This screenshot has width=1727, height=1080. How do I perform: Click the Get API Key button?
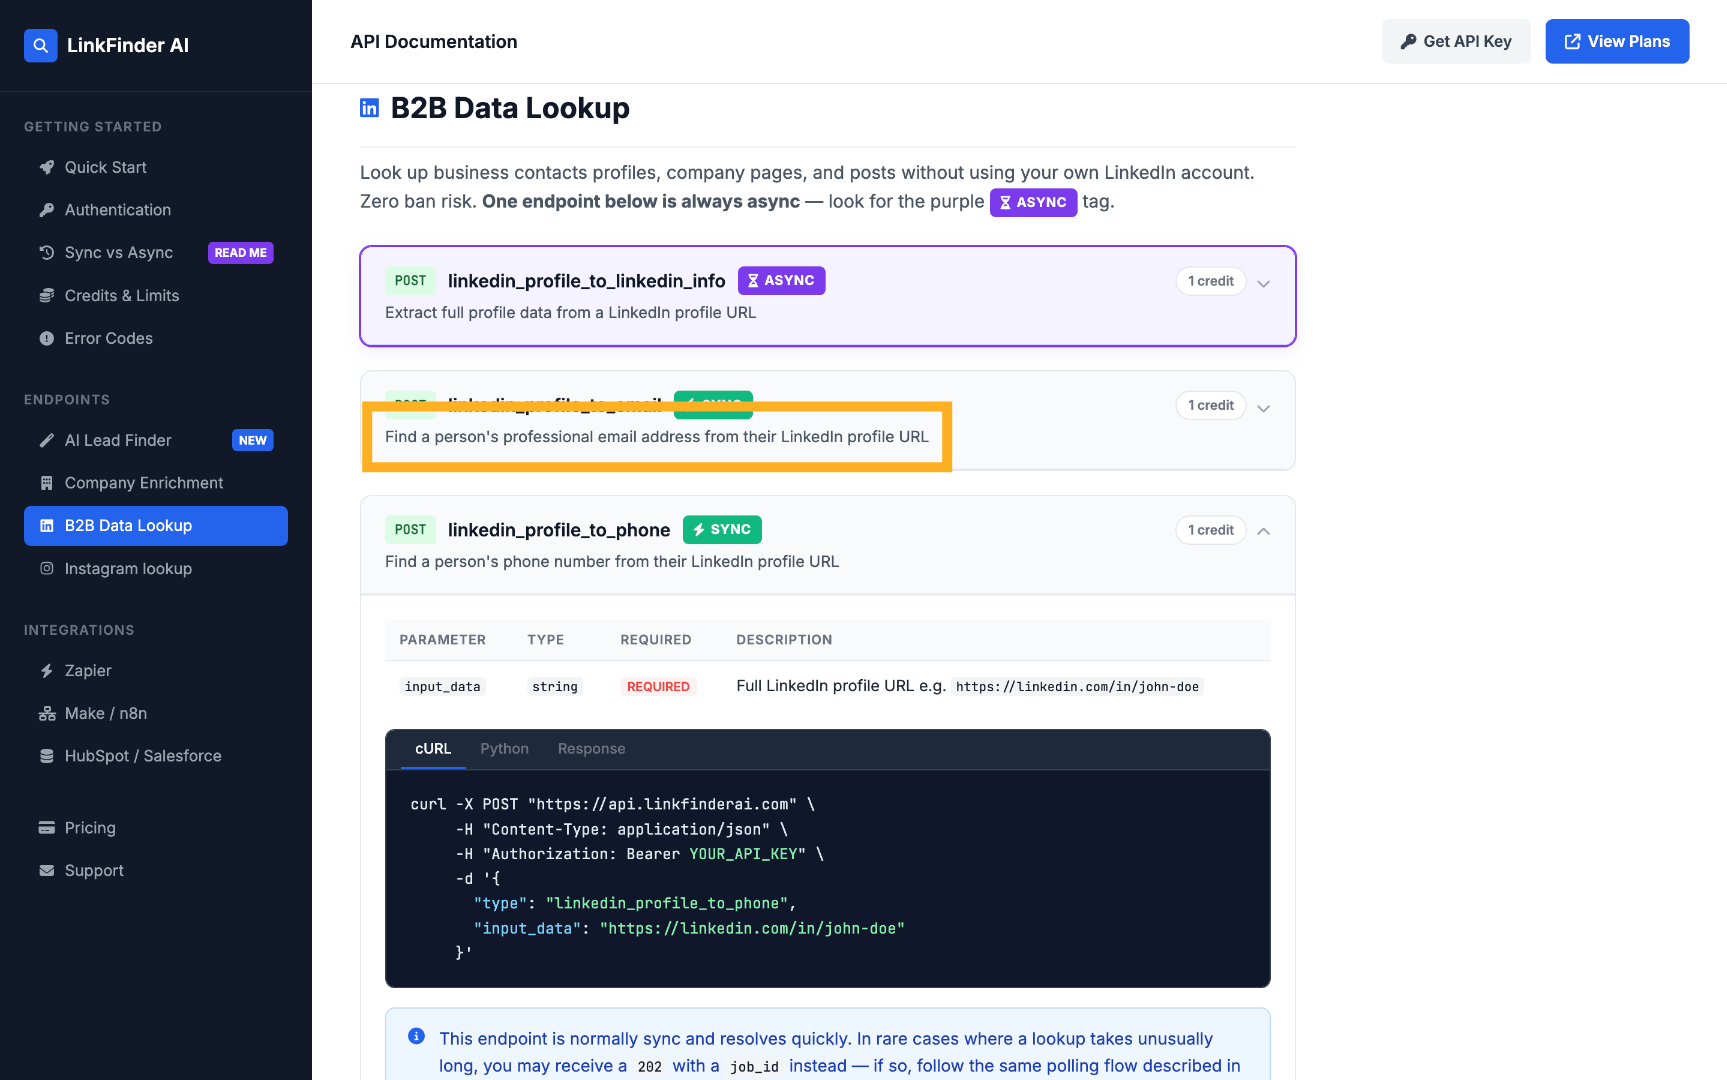tap(1456, 41)
